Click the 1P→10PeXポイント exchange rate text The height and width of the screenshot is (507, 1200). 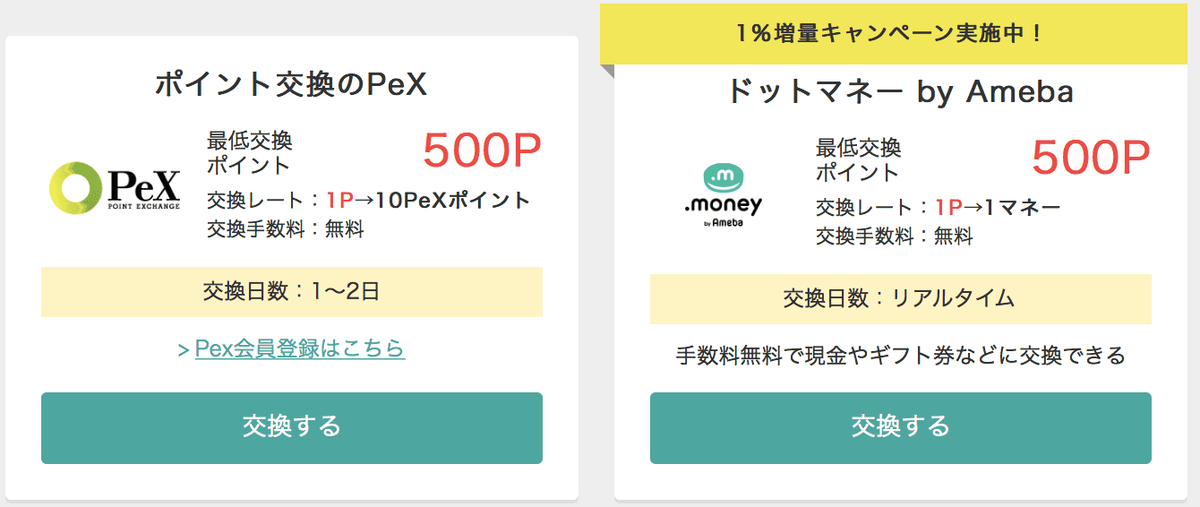tap(428, 200)
